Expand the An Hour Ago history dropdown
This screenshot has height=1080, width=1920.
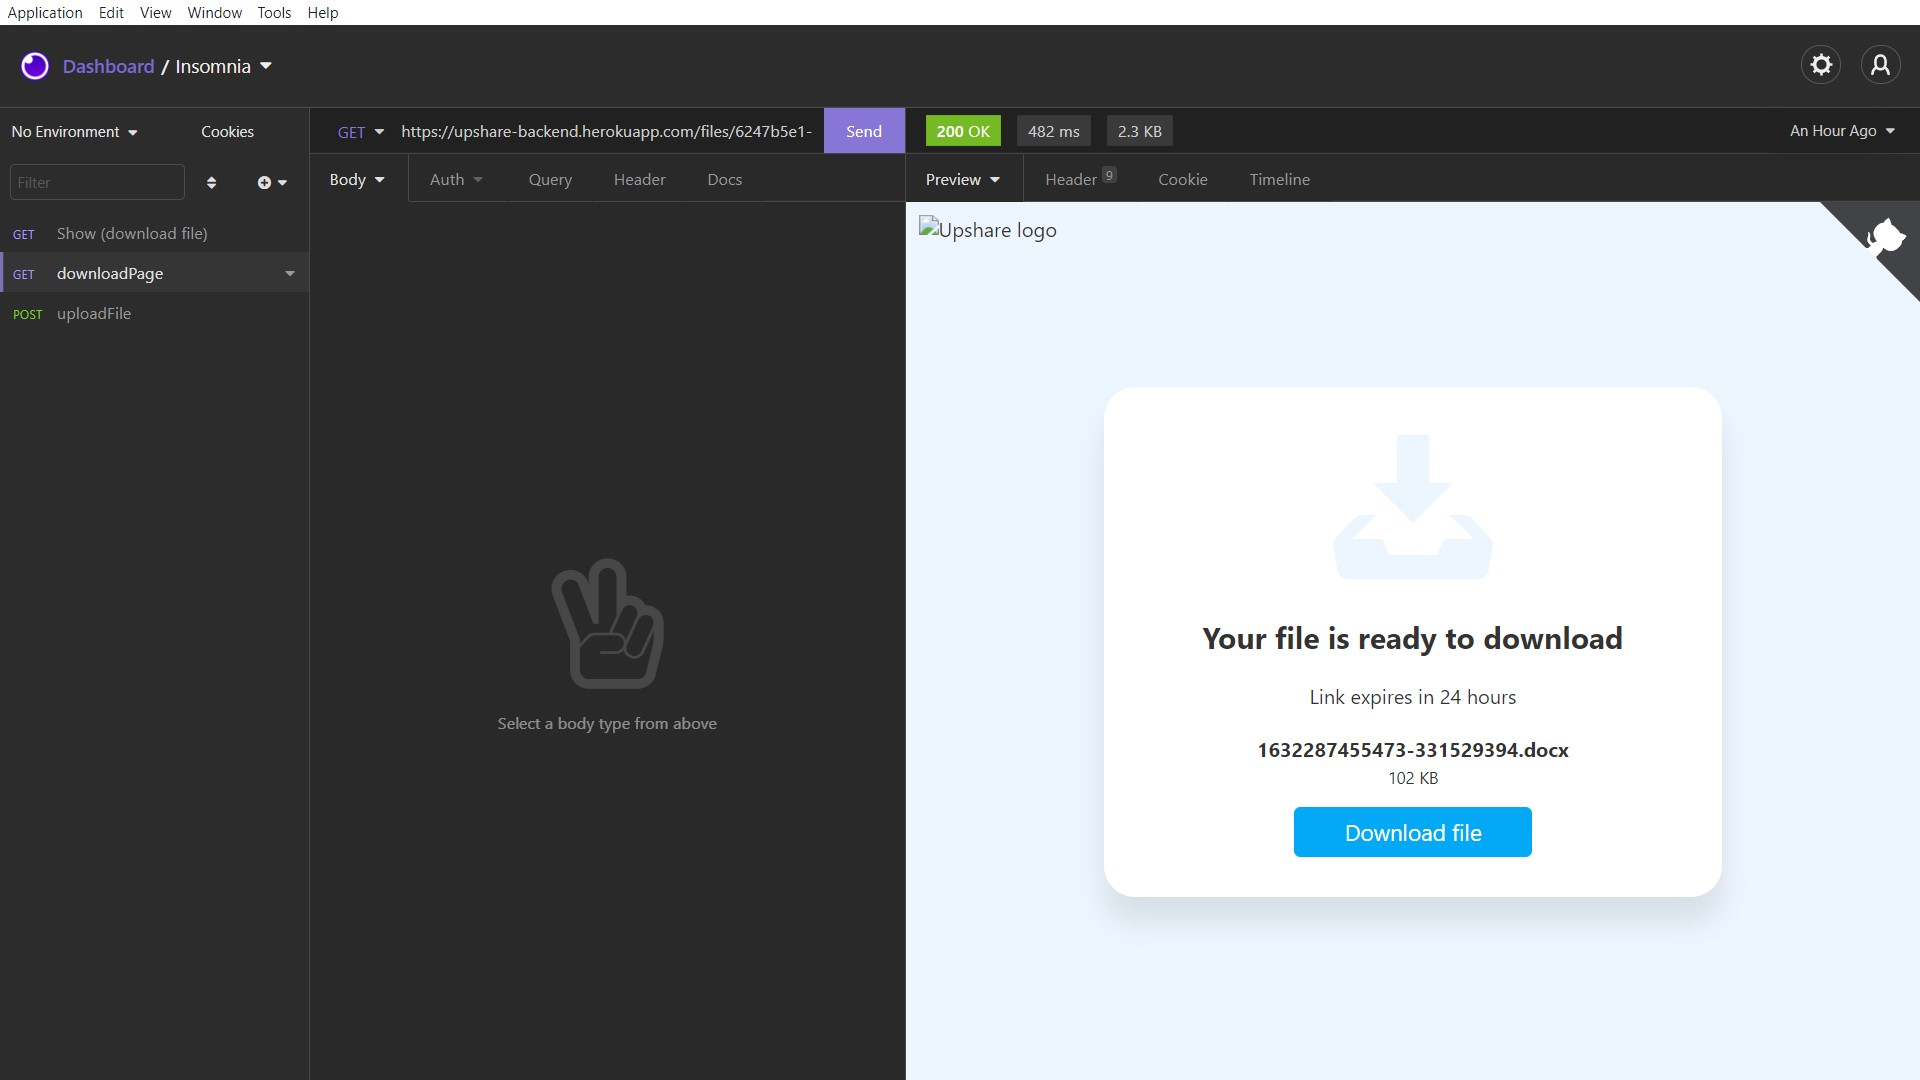1842,131
